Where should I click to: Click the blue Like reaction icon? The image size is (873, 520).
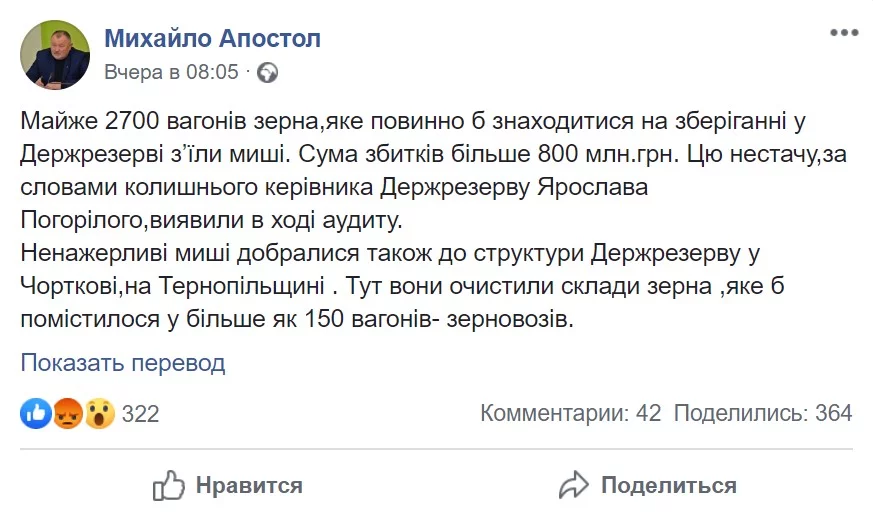(x=35, y=413)
